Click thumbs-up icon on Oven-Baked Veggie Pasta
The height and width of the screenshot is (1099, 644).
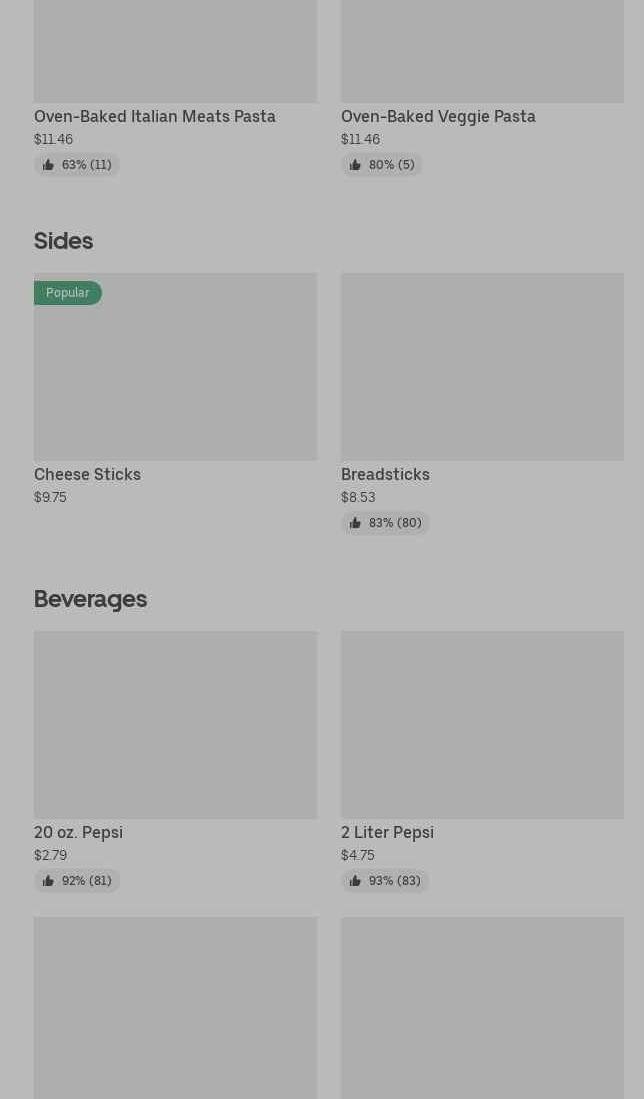[355, 165]
